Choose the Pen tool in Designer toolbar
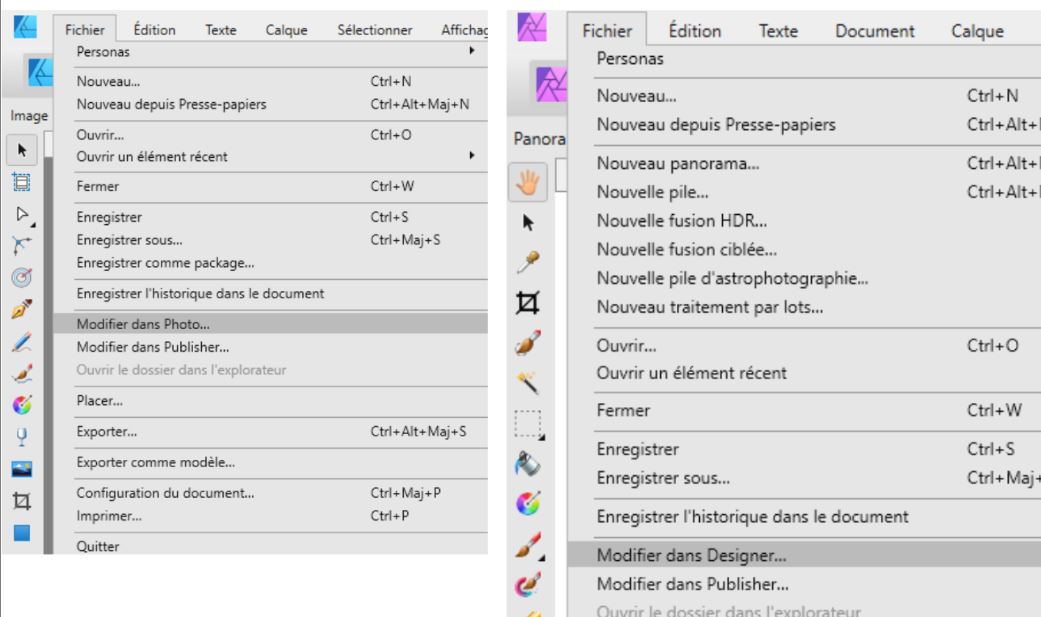Image resolution: width=1041 pixels, height=617 pixels. (x=22, y=309)
